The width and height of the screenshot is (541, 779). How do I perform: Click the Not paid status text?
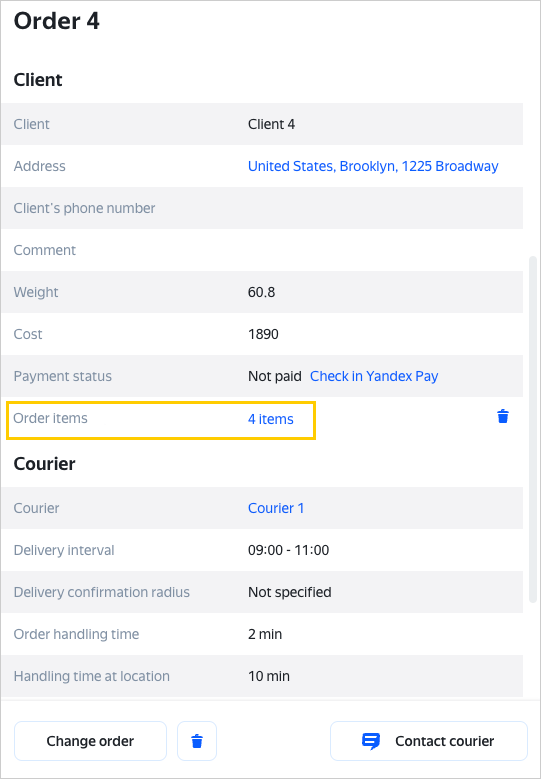tap(275, 376)
